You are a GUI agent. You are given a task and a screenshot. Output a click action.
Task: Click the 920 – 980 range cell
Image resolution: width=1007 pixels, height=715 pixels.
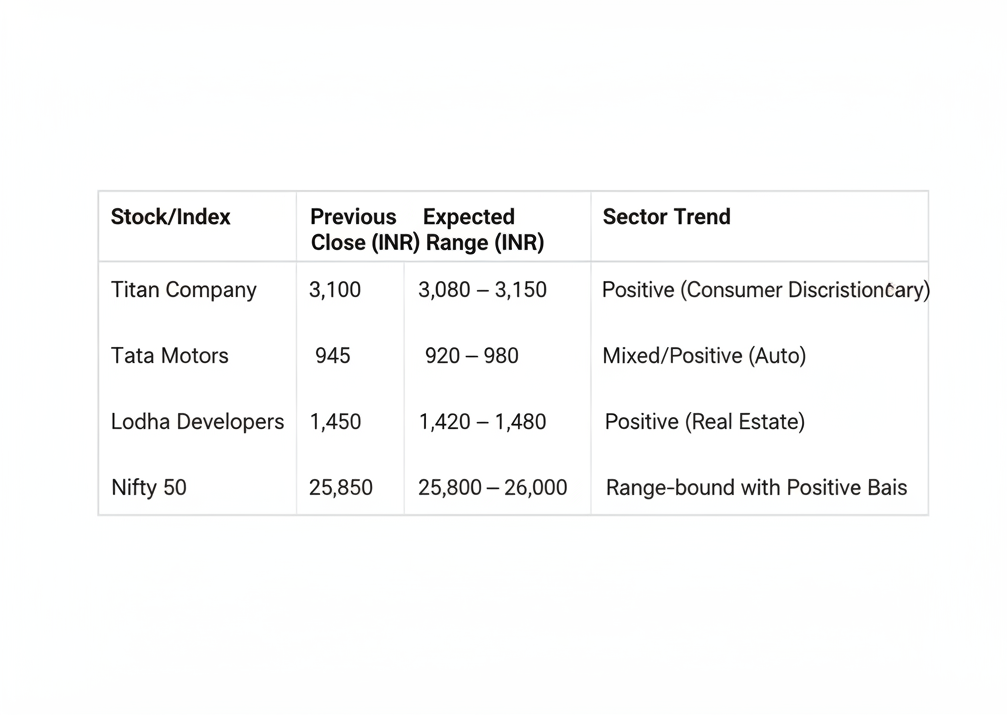[472, 356]
